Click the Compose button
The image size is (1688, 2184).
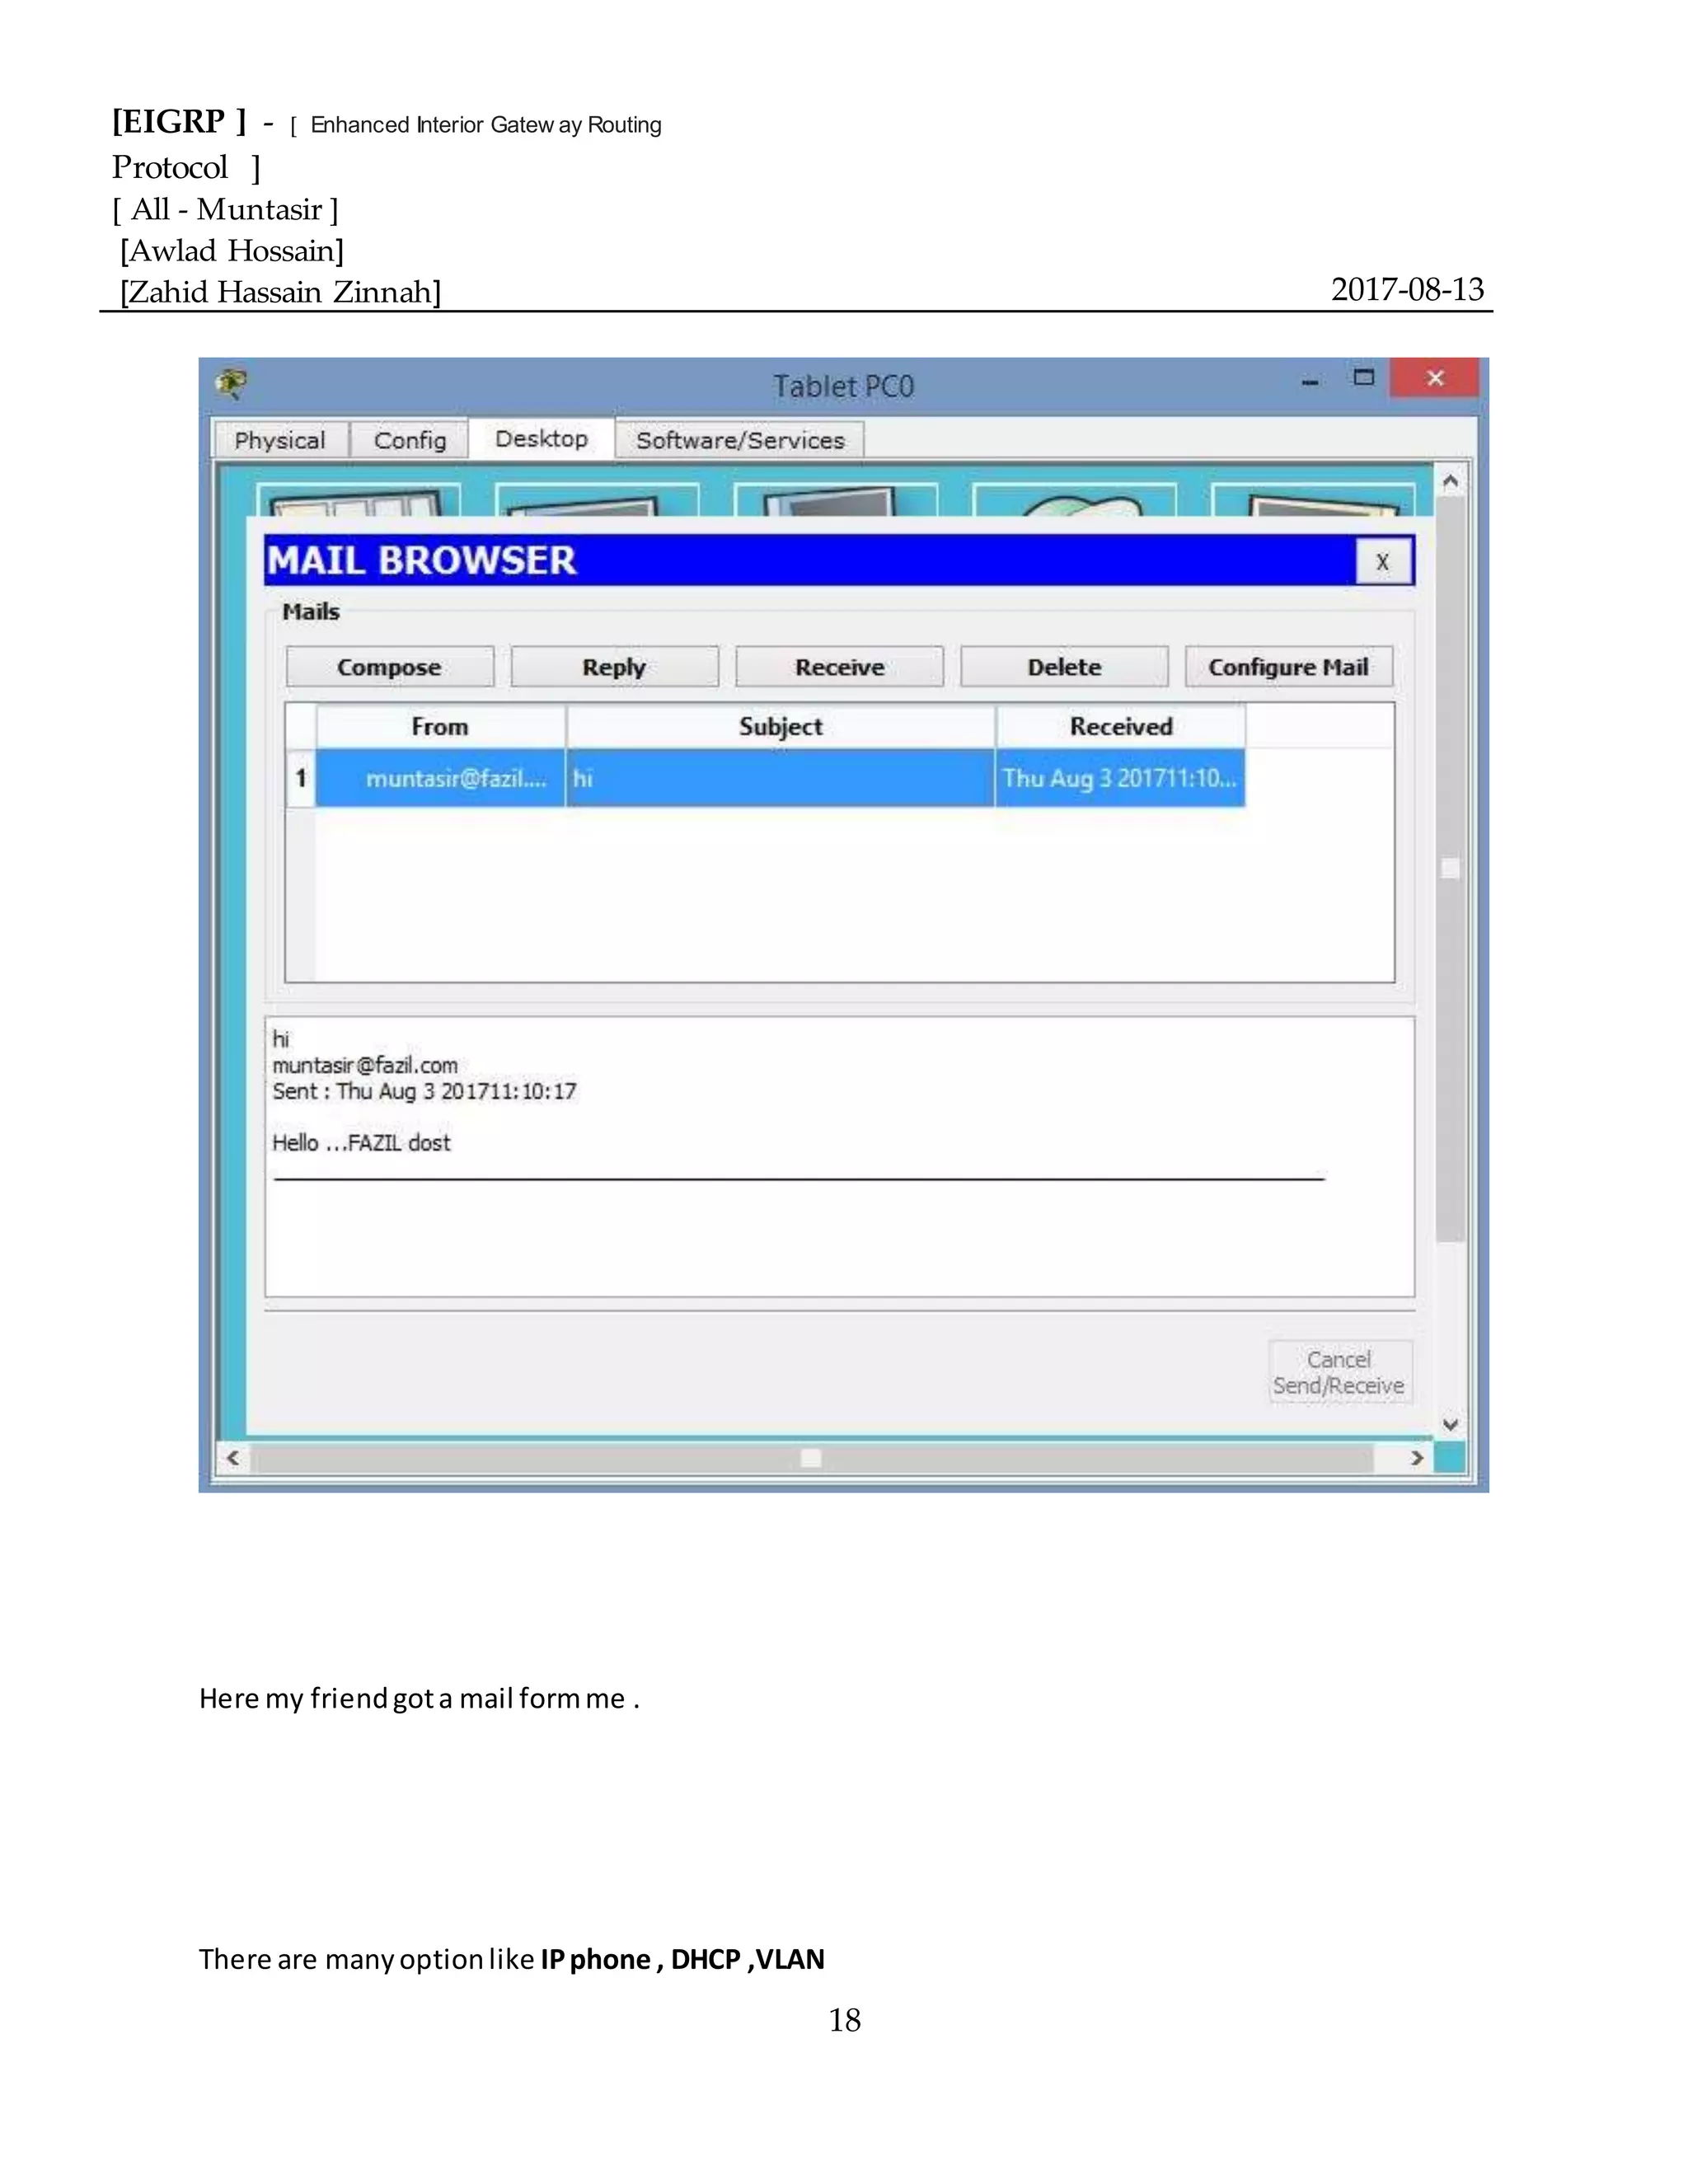(x=389, y=667)
